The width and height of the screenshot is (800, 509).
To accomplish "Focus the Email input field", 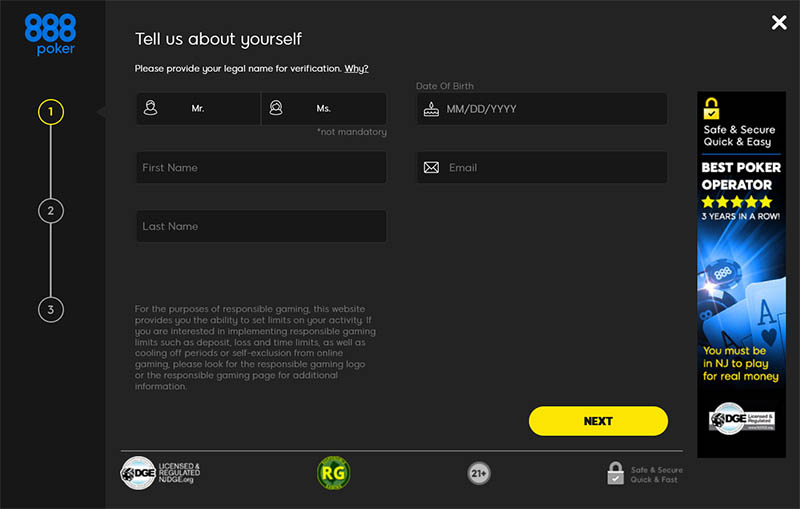I will click(542, 167).
